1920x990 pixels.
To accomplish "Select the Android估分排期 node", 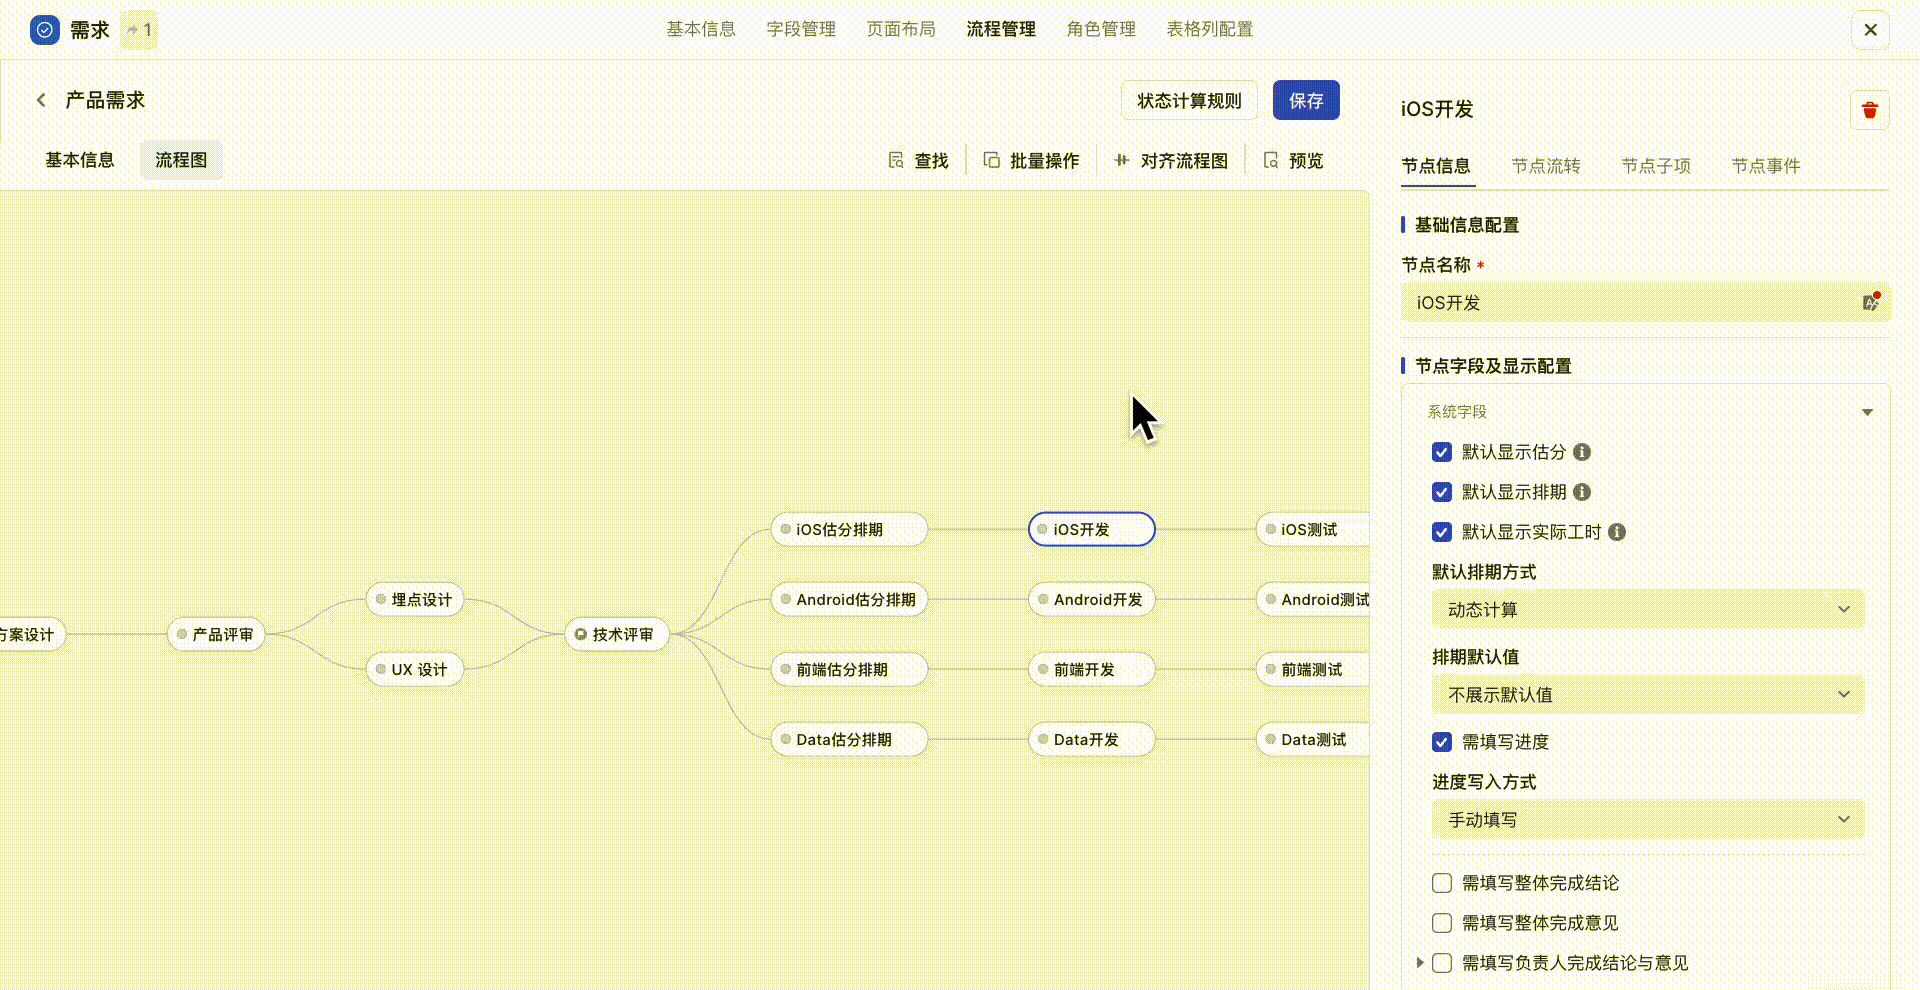I will tap(849, 599).
